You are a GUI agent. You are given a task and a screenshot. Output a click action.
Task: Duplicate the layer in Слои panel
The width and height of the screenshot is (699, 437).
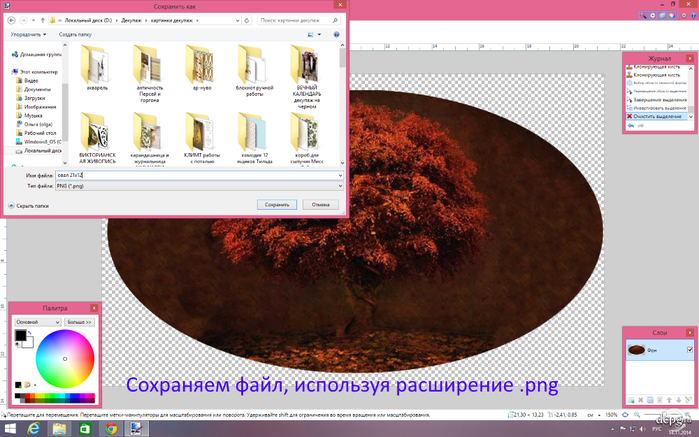pyautogui.click(x=650, y=400)
